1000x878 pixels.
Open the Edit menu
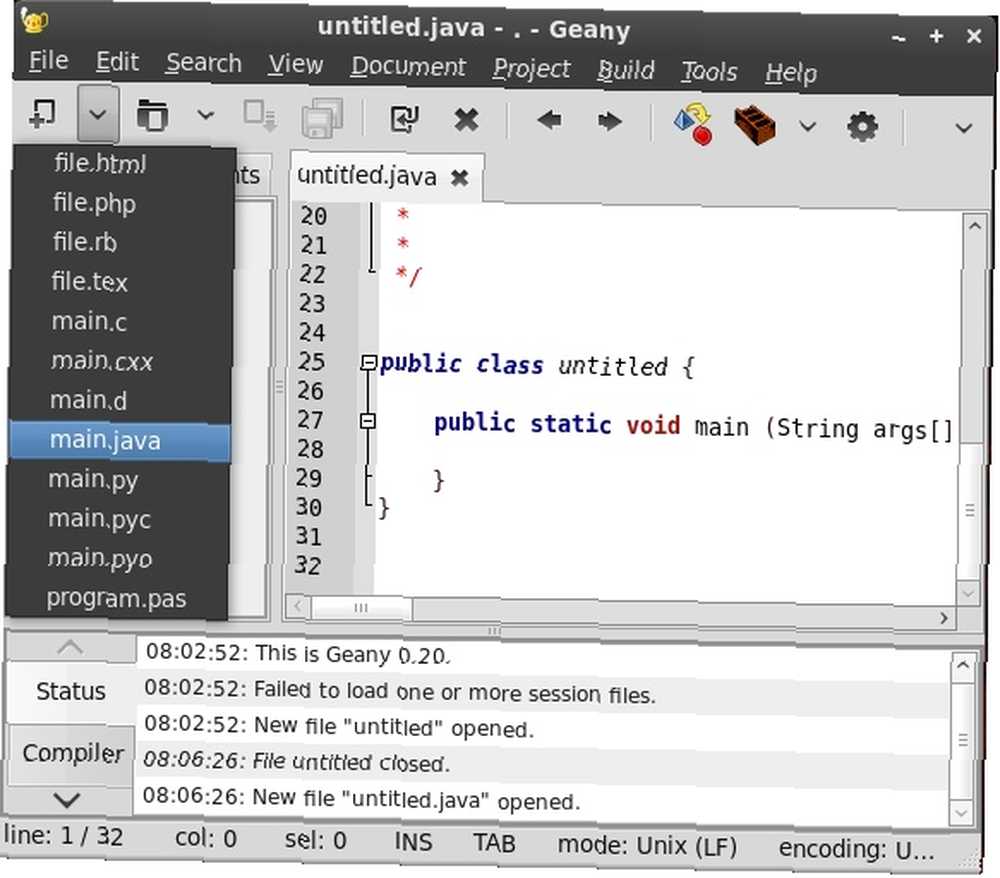click(x=117, y=62)
